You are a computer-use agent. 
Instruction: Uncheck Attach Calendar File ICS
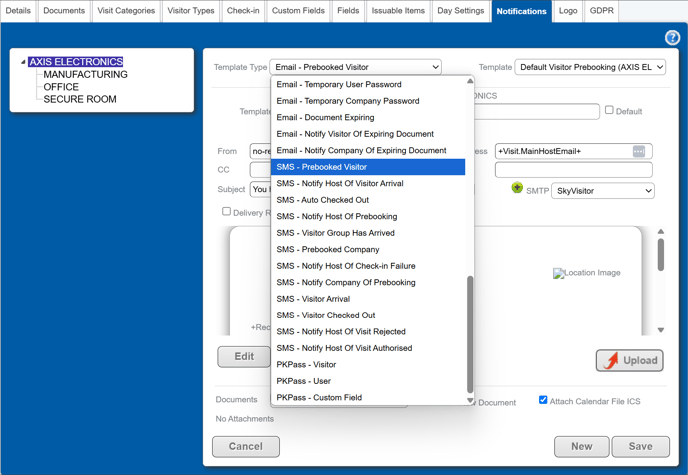[543, 400]
